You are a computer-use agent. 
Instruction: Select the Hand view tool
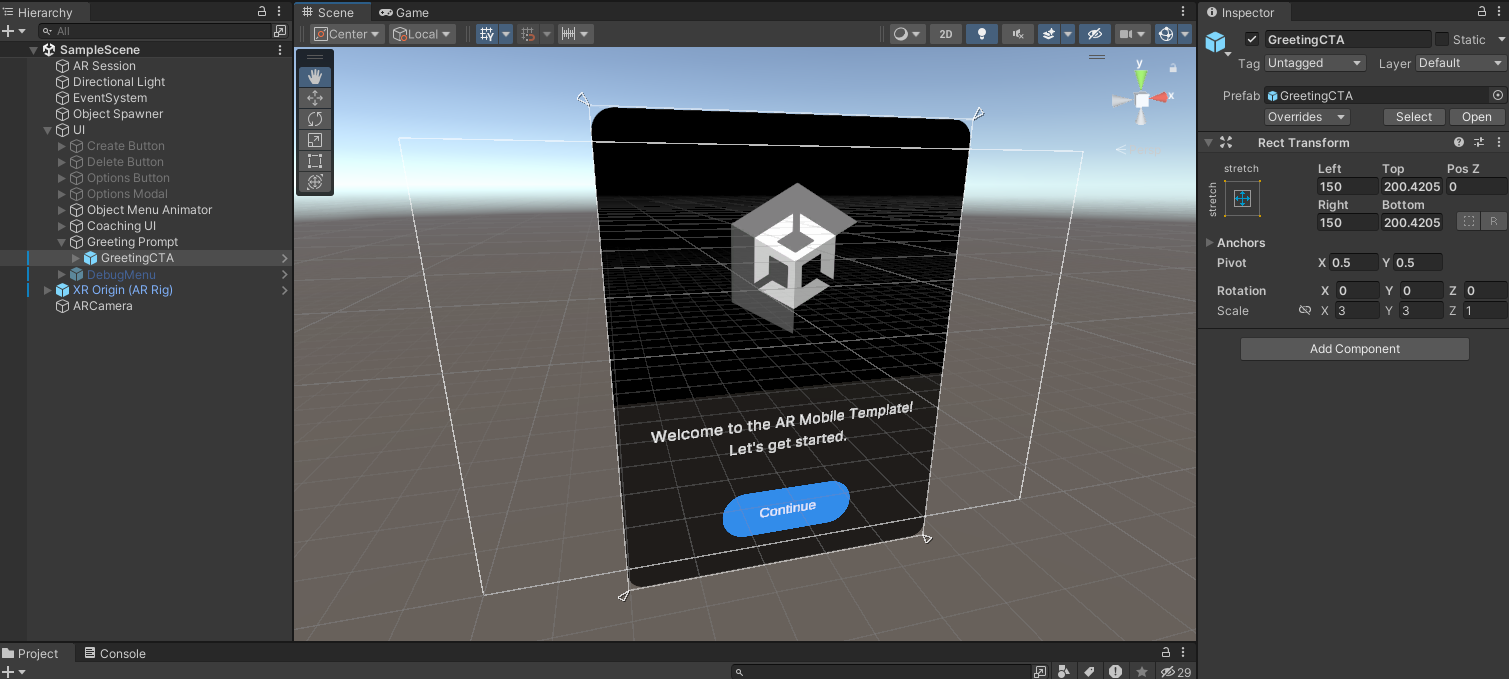click(x=315, y=76)
